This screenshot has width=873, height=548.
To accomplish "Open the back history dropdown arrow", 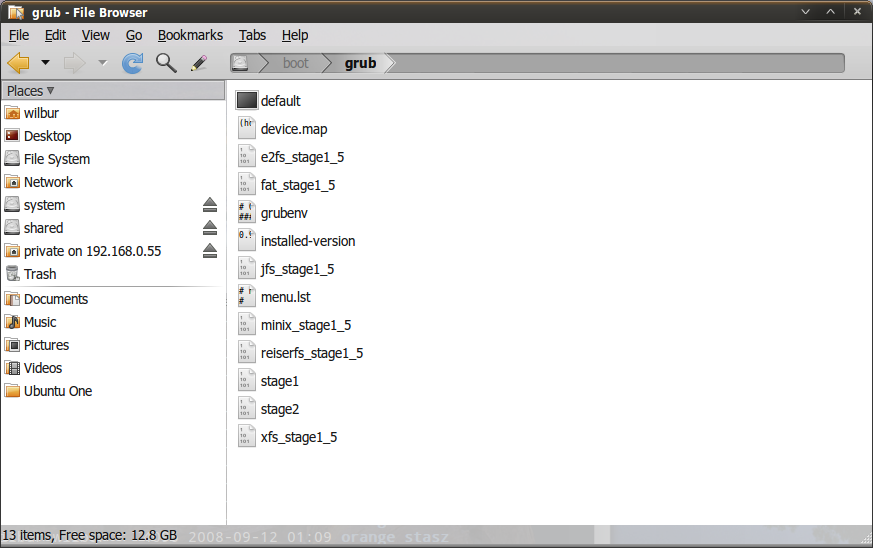I will click(x=46, y=63).
